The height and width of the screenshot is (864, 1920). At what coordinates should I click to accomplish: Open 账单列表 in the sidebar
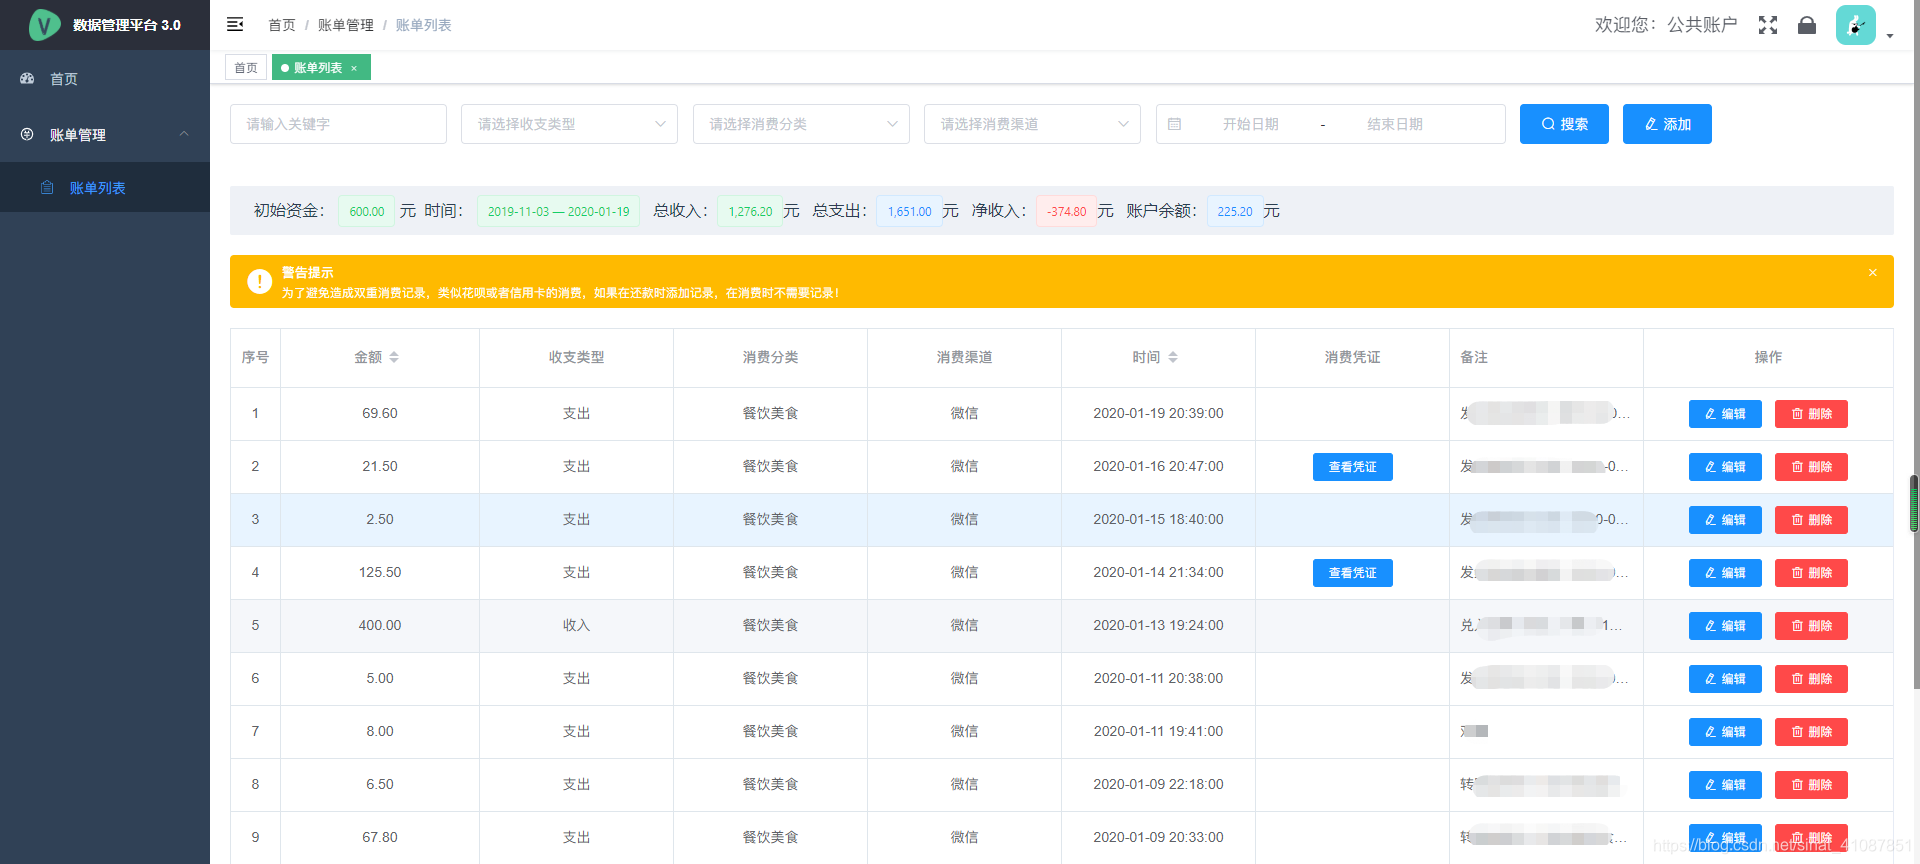[x=105, y=188]
